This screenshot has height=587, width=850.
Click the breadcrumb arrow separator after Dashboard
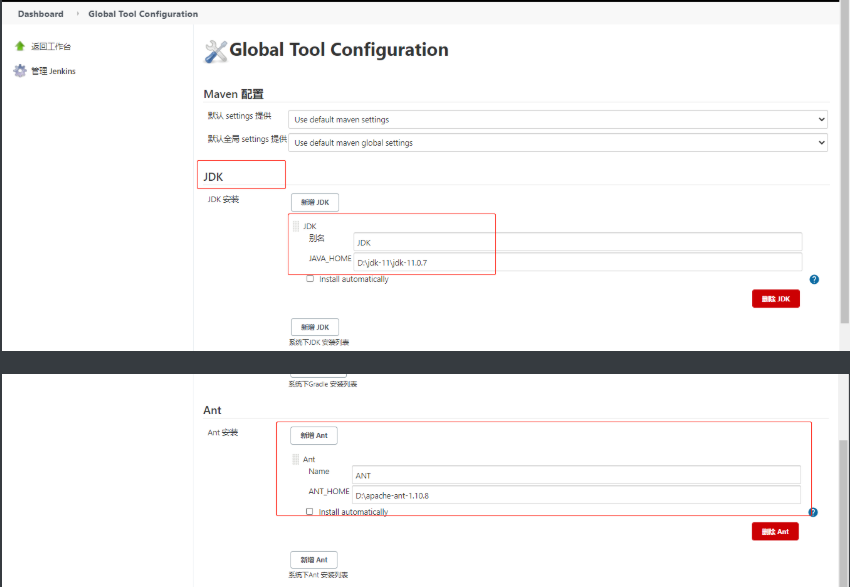pos(76,14)
